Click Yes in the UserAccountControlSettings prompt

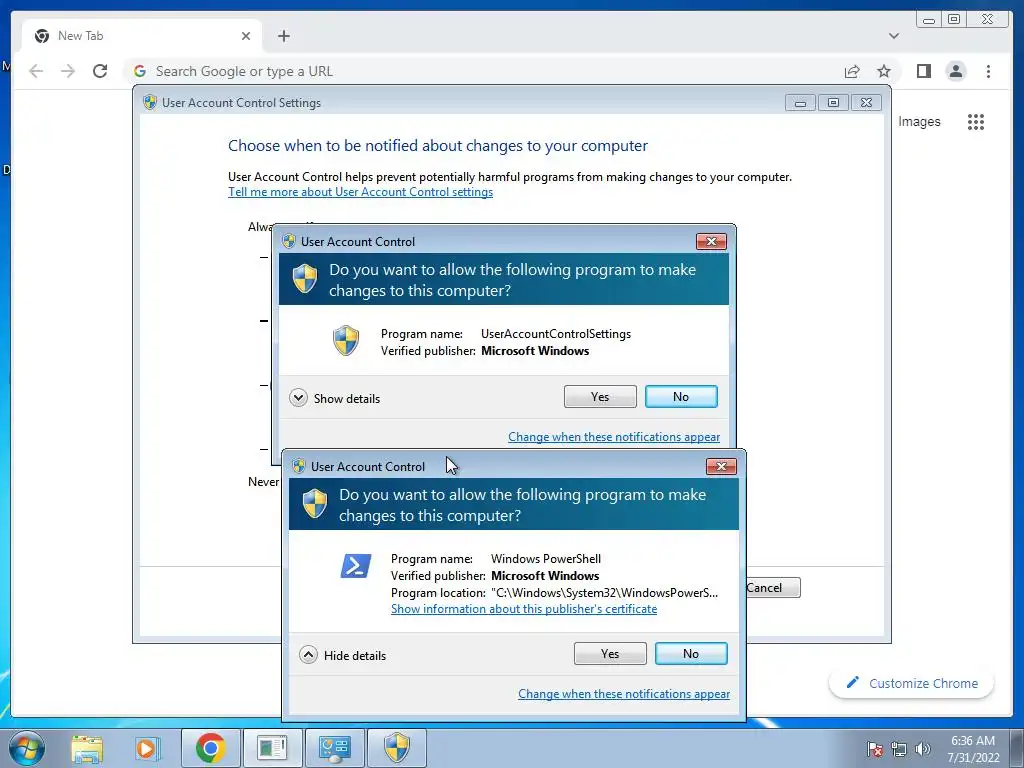pyautogui.click(x=600, y=396)
